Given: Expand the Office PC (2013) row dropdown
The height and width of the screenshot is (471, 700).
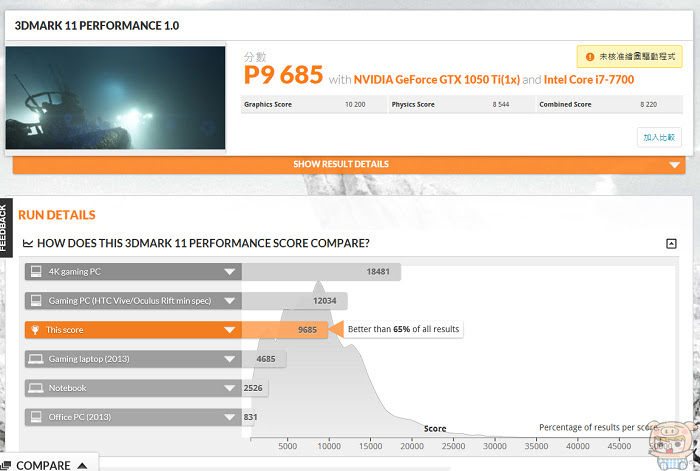Looking at the screenshot, I should tap(229, 417).
